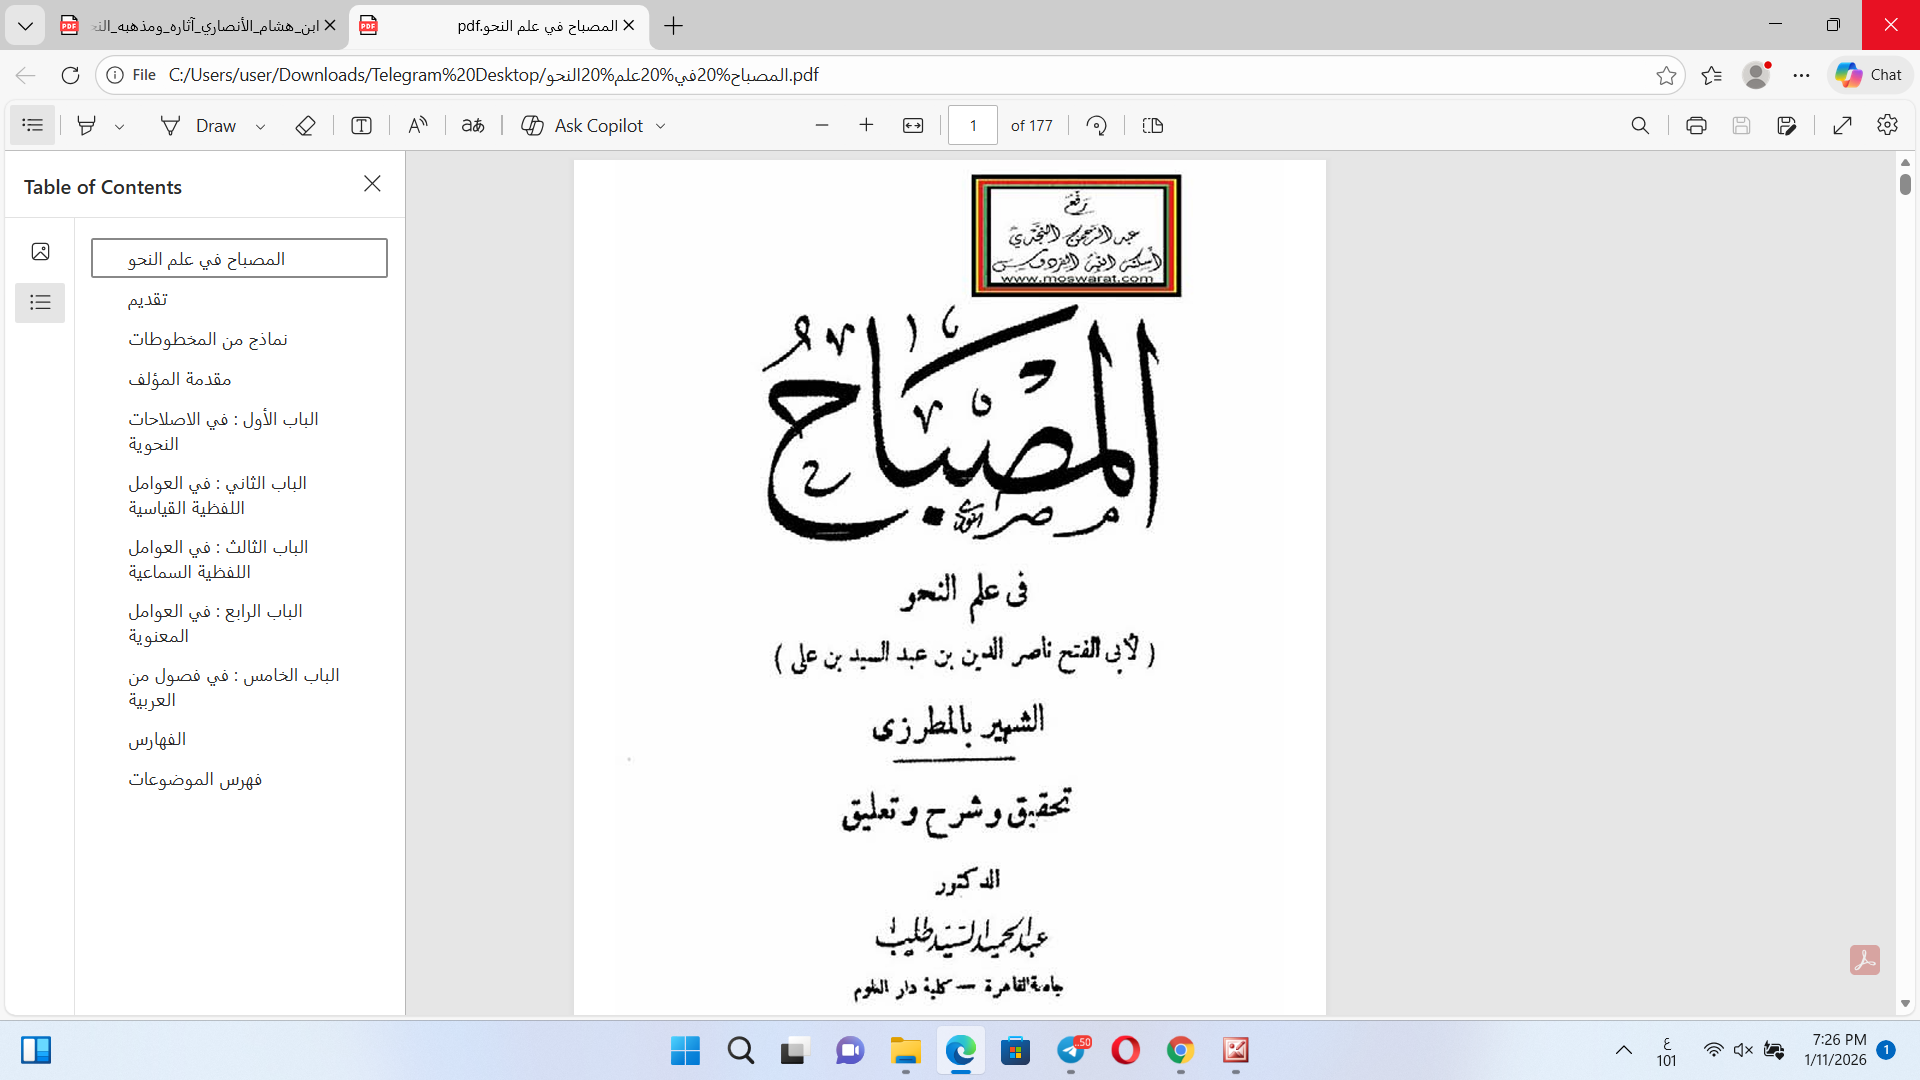Open Copilot Chat sidebar
The image size is (1920, 1080).
1869,75
